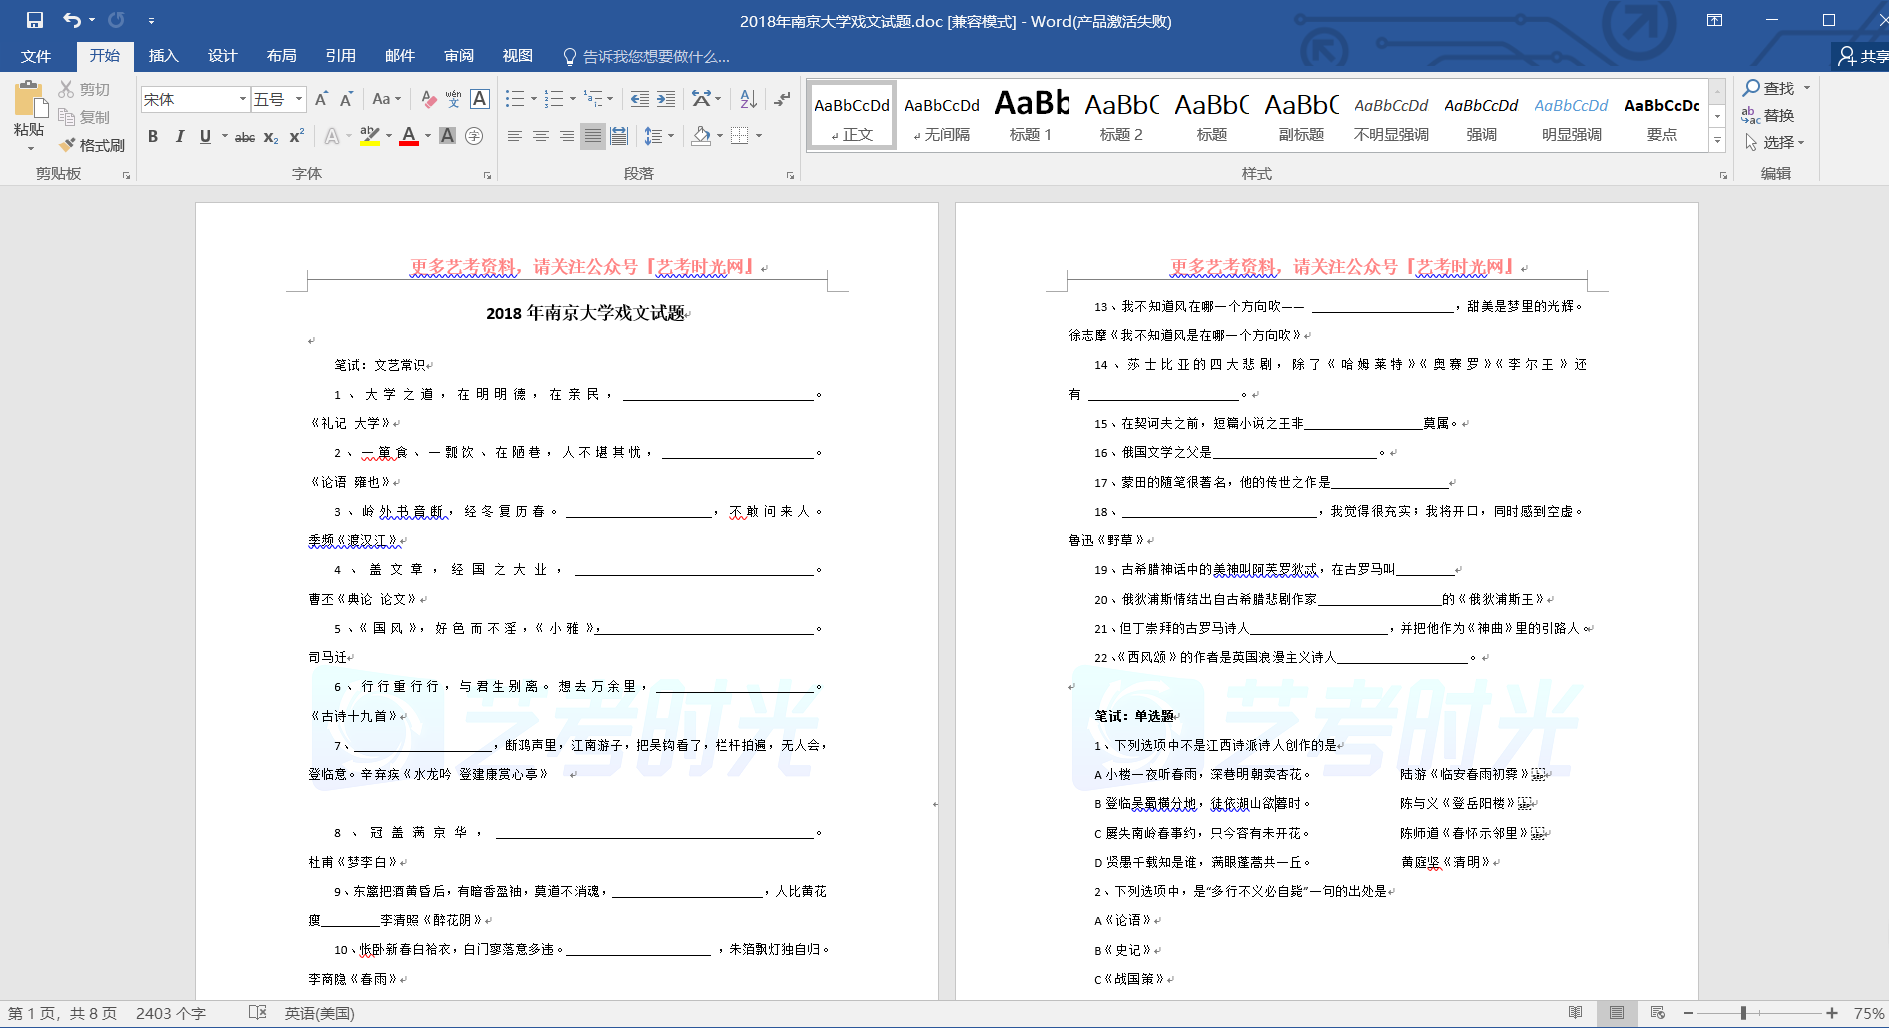Image resolution: width=1889 pixels, height=1028 pixels.
Task: Apply the 标题 1 heading style
Action: pos(1031,116)
